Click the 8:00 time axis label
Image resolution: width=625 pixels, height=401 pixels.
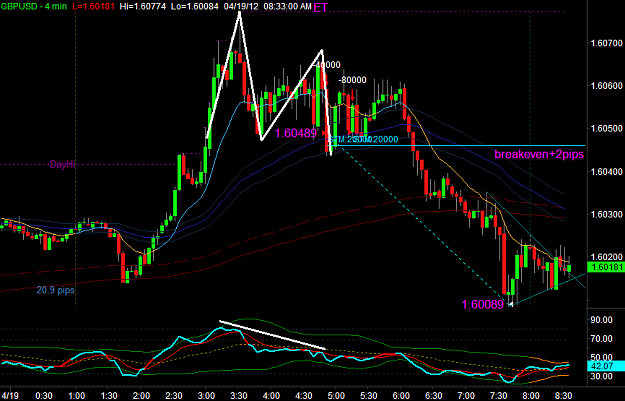tap(531, 395)
